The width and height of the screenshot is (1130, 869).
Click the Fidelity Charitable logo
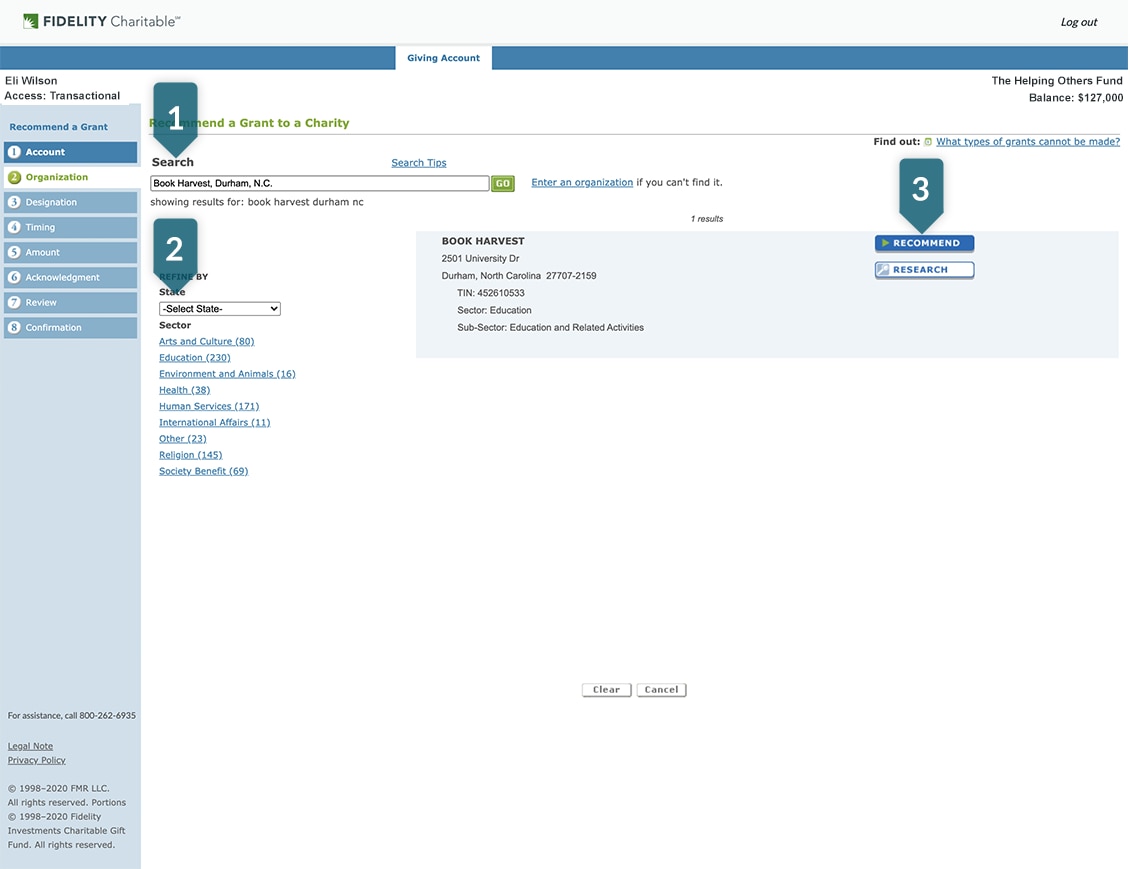point(101,22)
